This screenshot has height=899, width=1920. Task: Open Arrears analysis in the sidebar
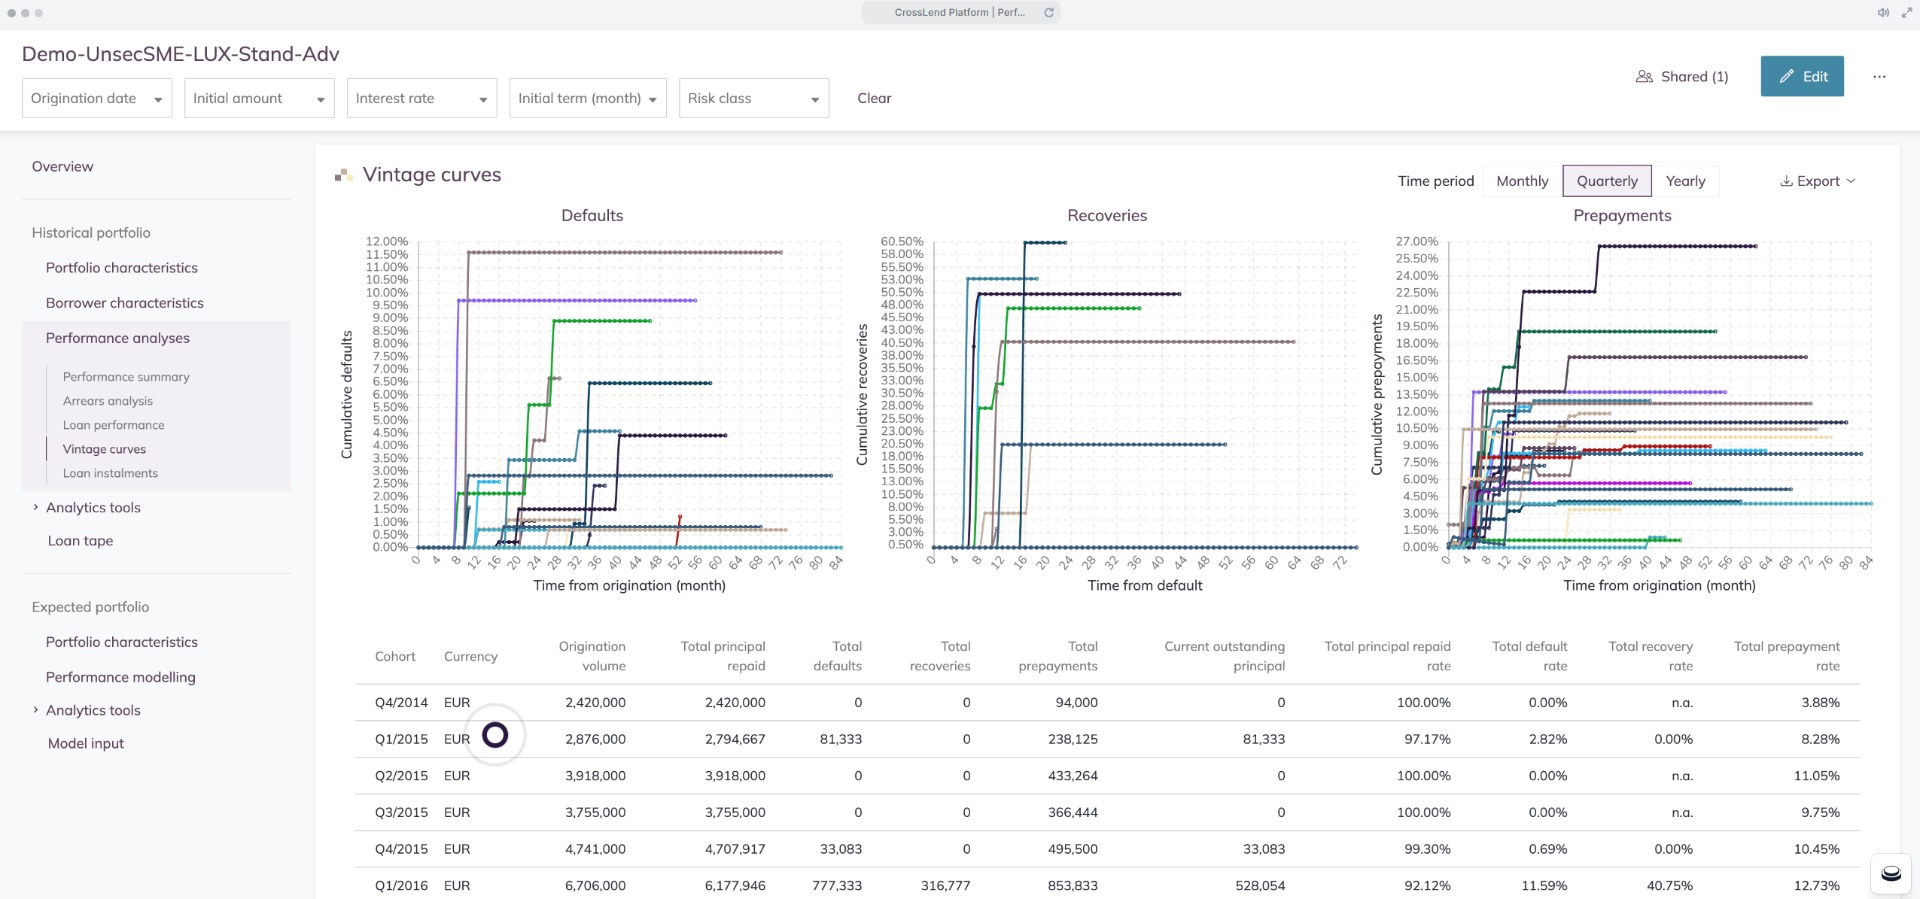pos(108,401)
